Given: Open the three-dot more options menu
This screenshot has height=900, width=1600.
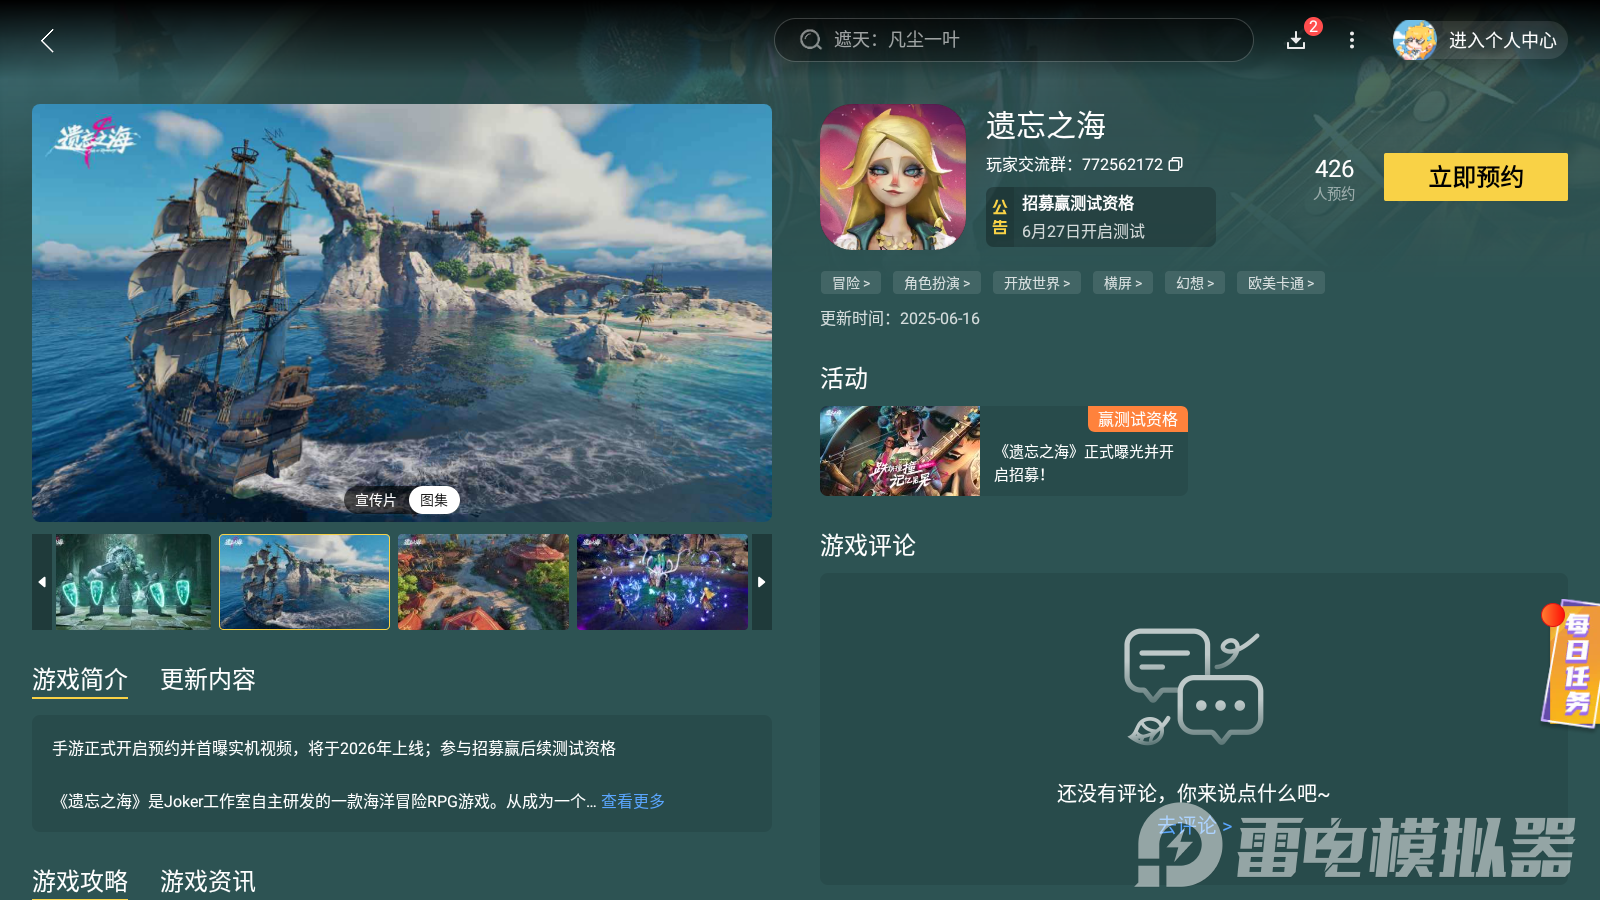Looking at the screenshot, I should pyautogui.click(x=1352, y=41).
